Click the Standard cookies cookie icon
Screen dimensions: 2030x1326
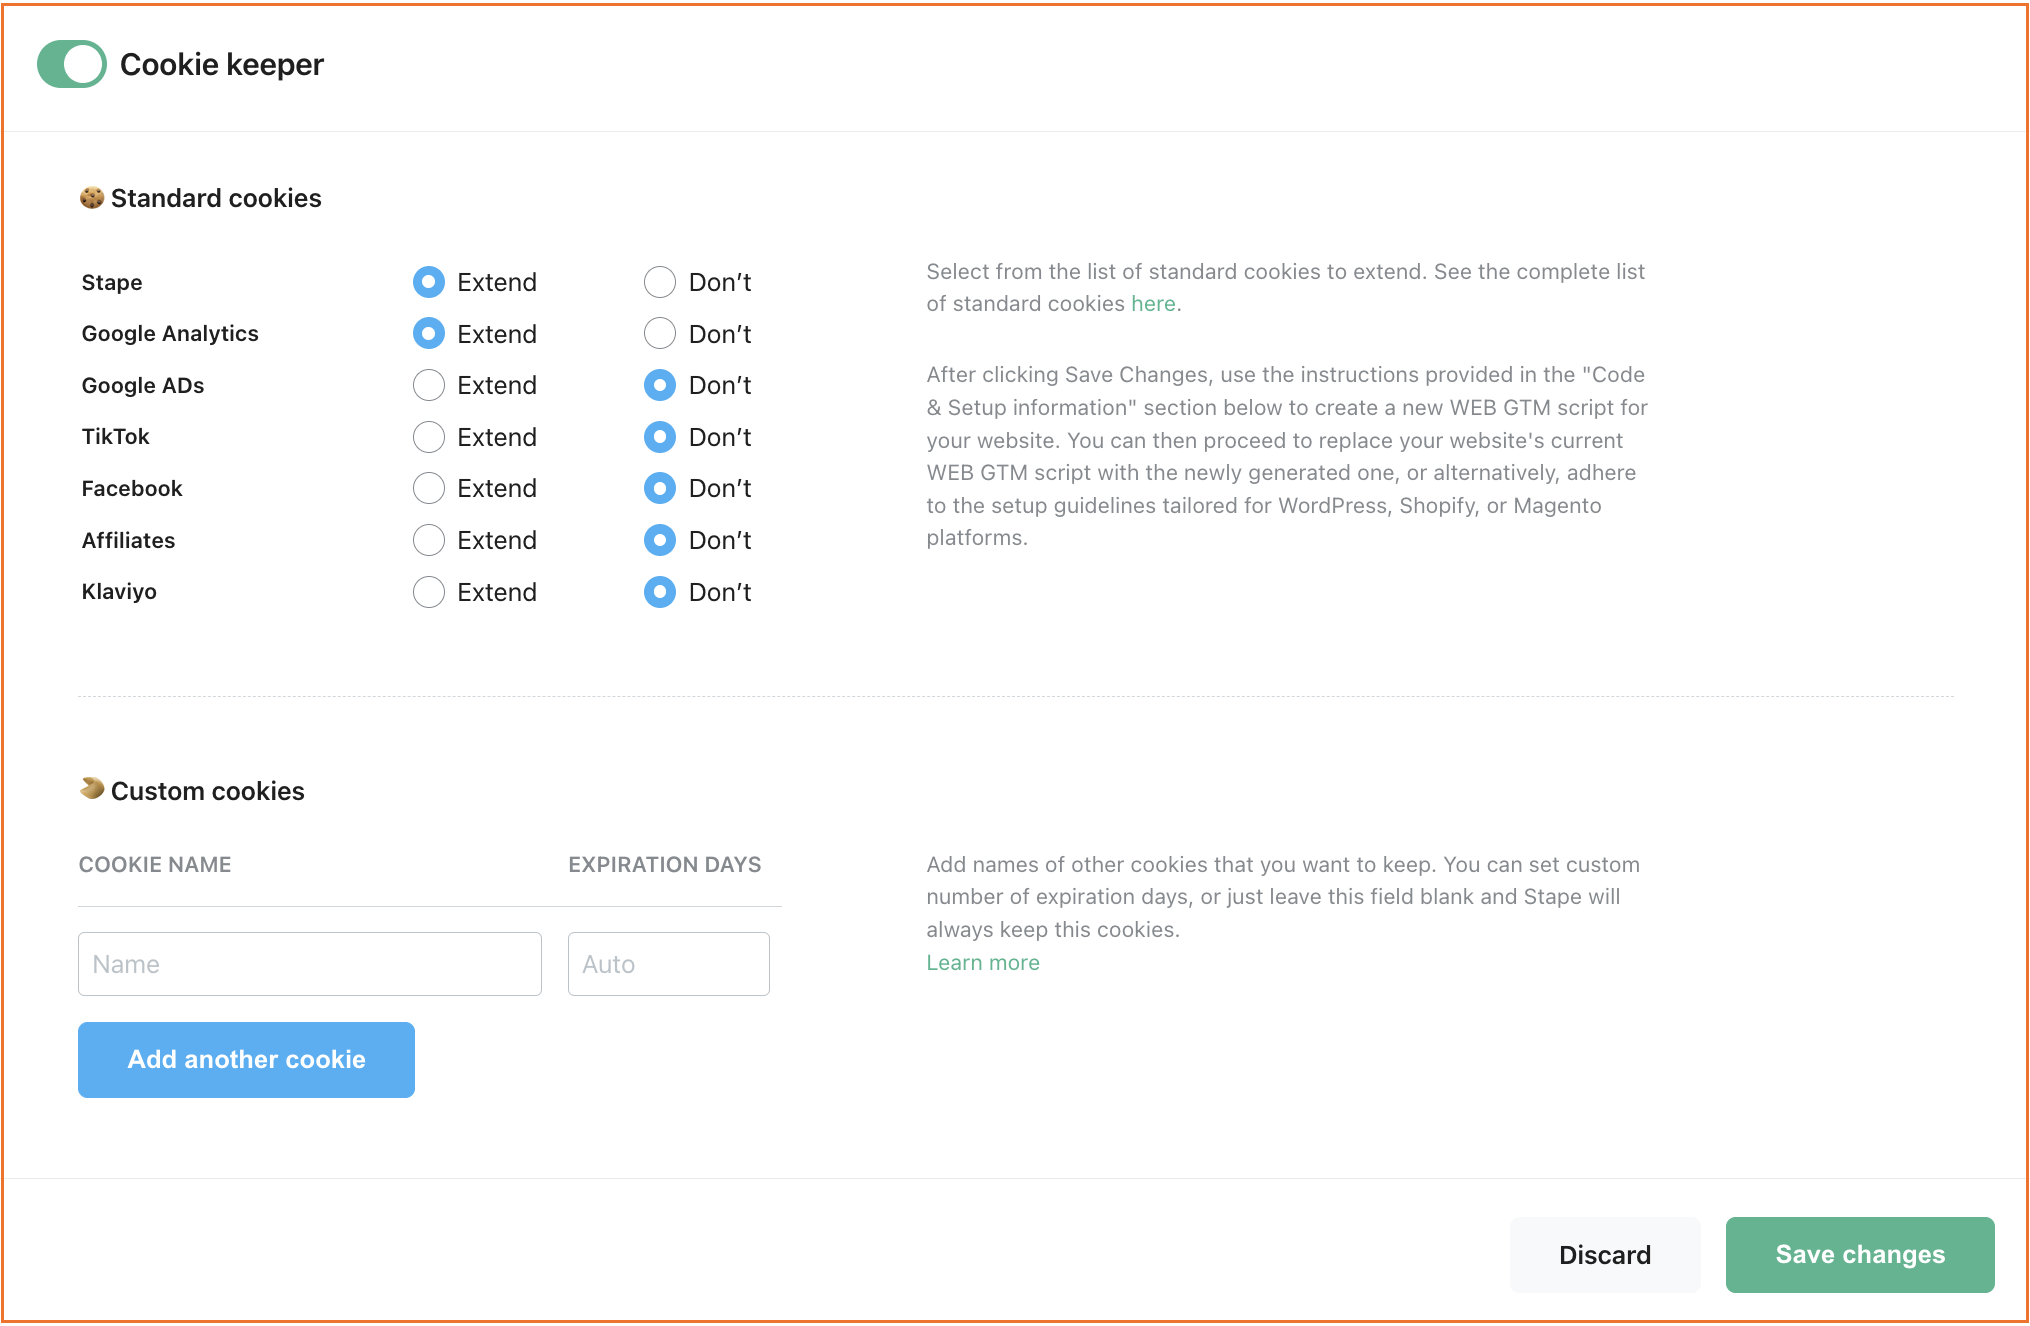(x=92, y=198)
